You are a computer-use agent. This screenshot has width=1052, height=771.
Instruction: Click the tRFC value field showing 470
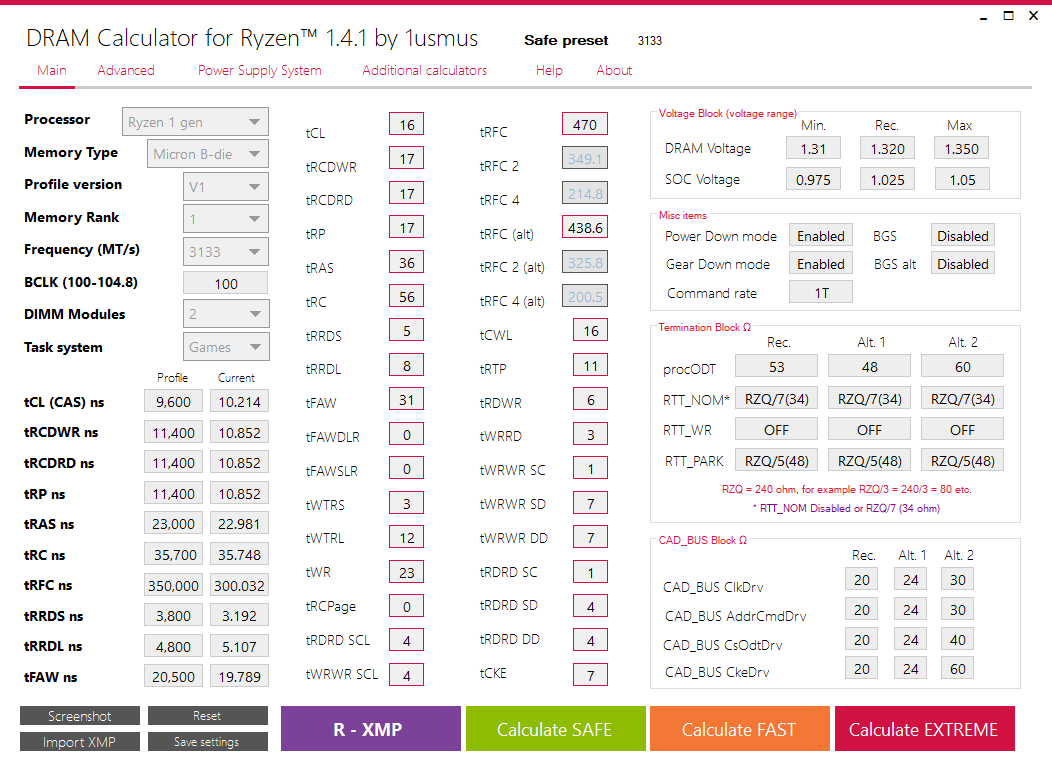coord(584,125)
